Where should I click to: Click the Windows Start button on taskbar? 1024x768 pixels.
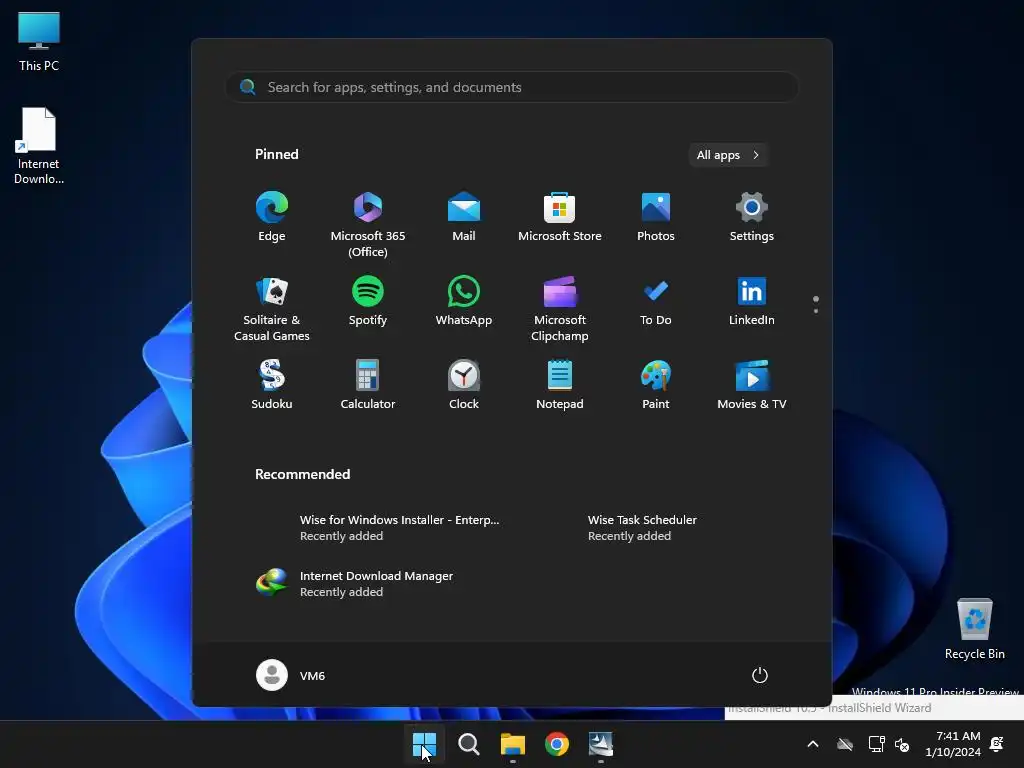point(424,744)
